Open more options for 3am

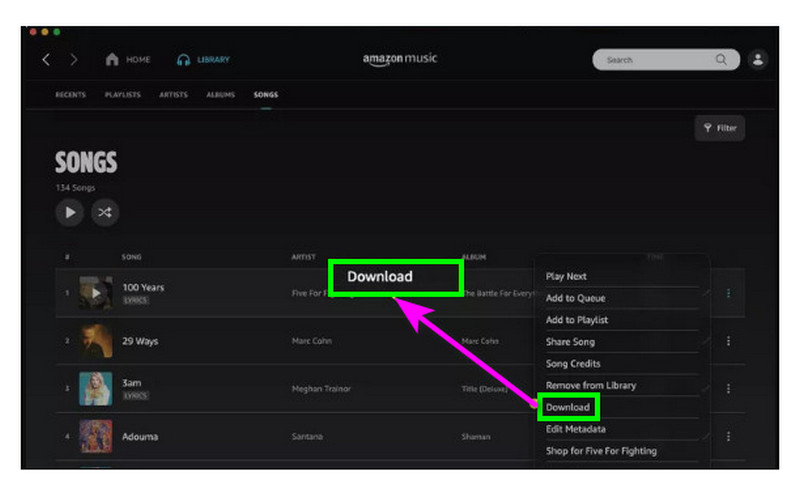coord(728,389)
